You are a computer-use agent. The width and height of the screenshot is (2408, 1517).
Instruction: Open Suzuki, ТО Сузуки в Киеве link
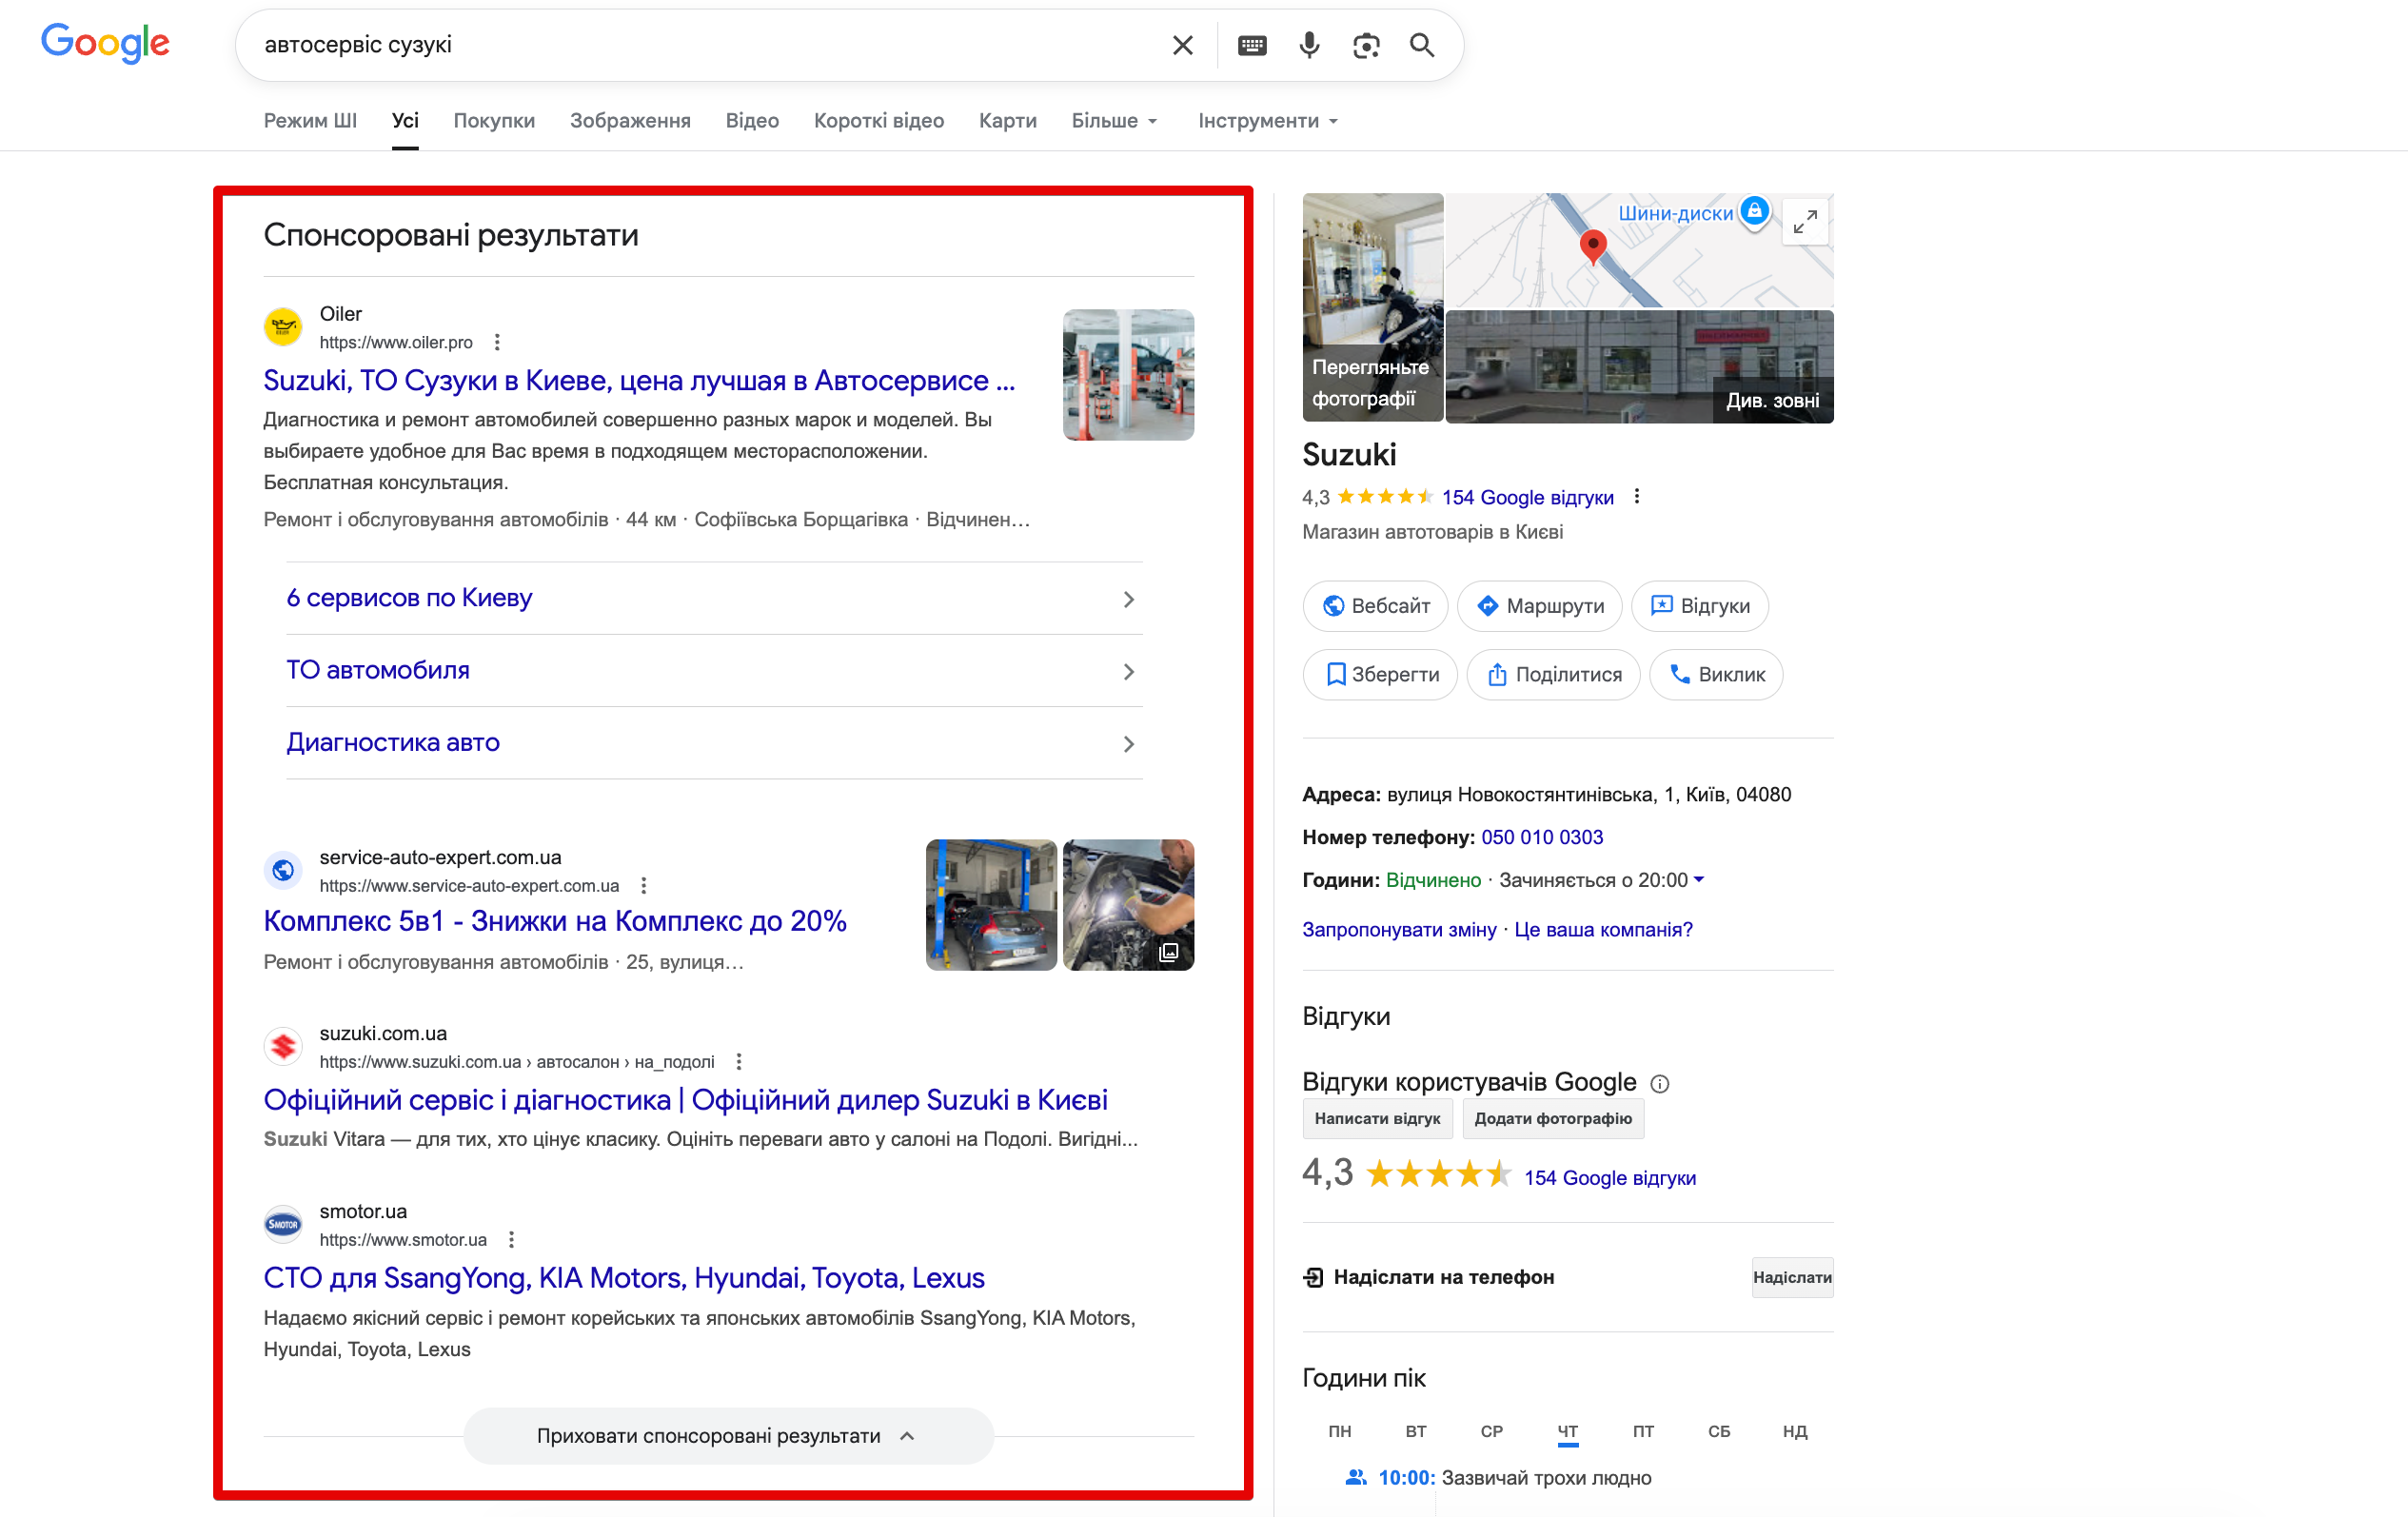pyautogui.click(x=639, y=381)
